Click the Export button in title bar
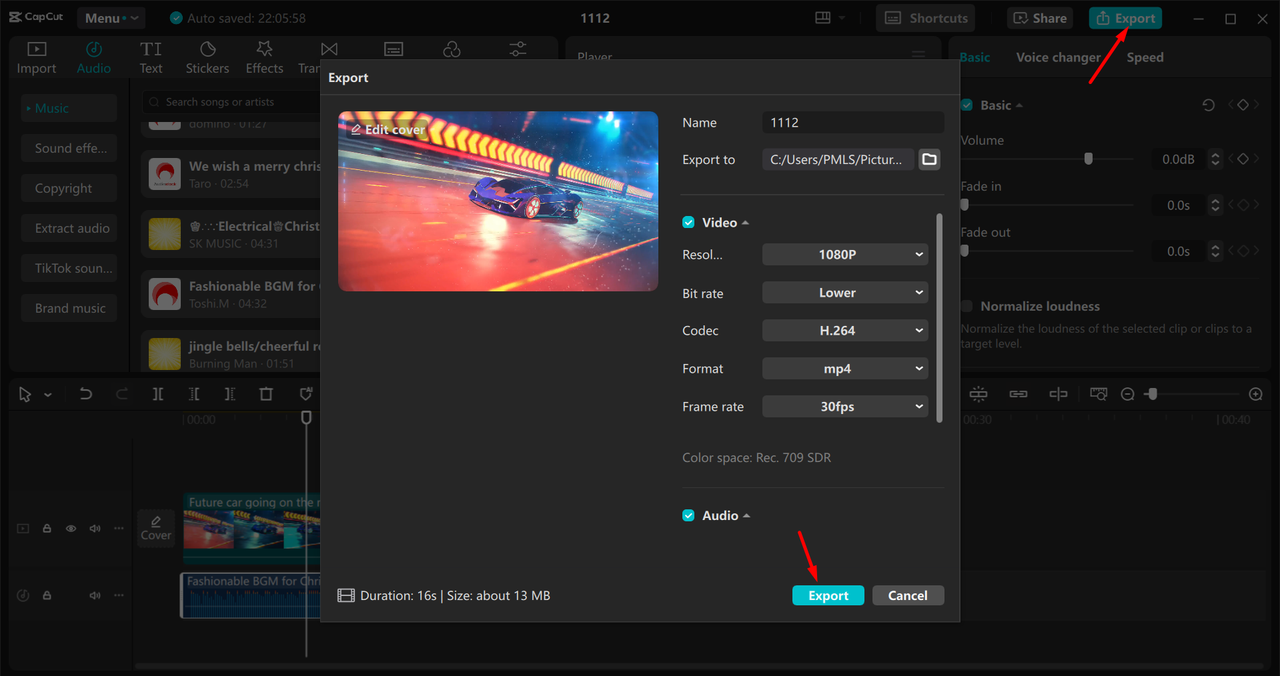This screenshot has height=676, width=1280. pyautogui.click(x=1125, y=18)
